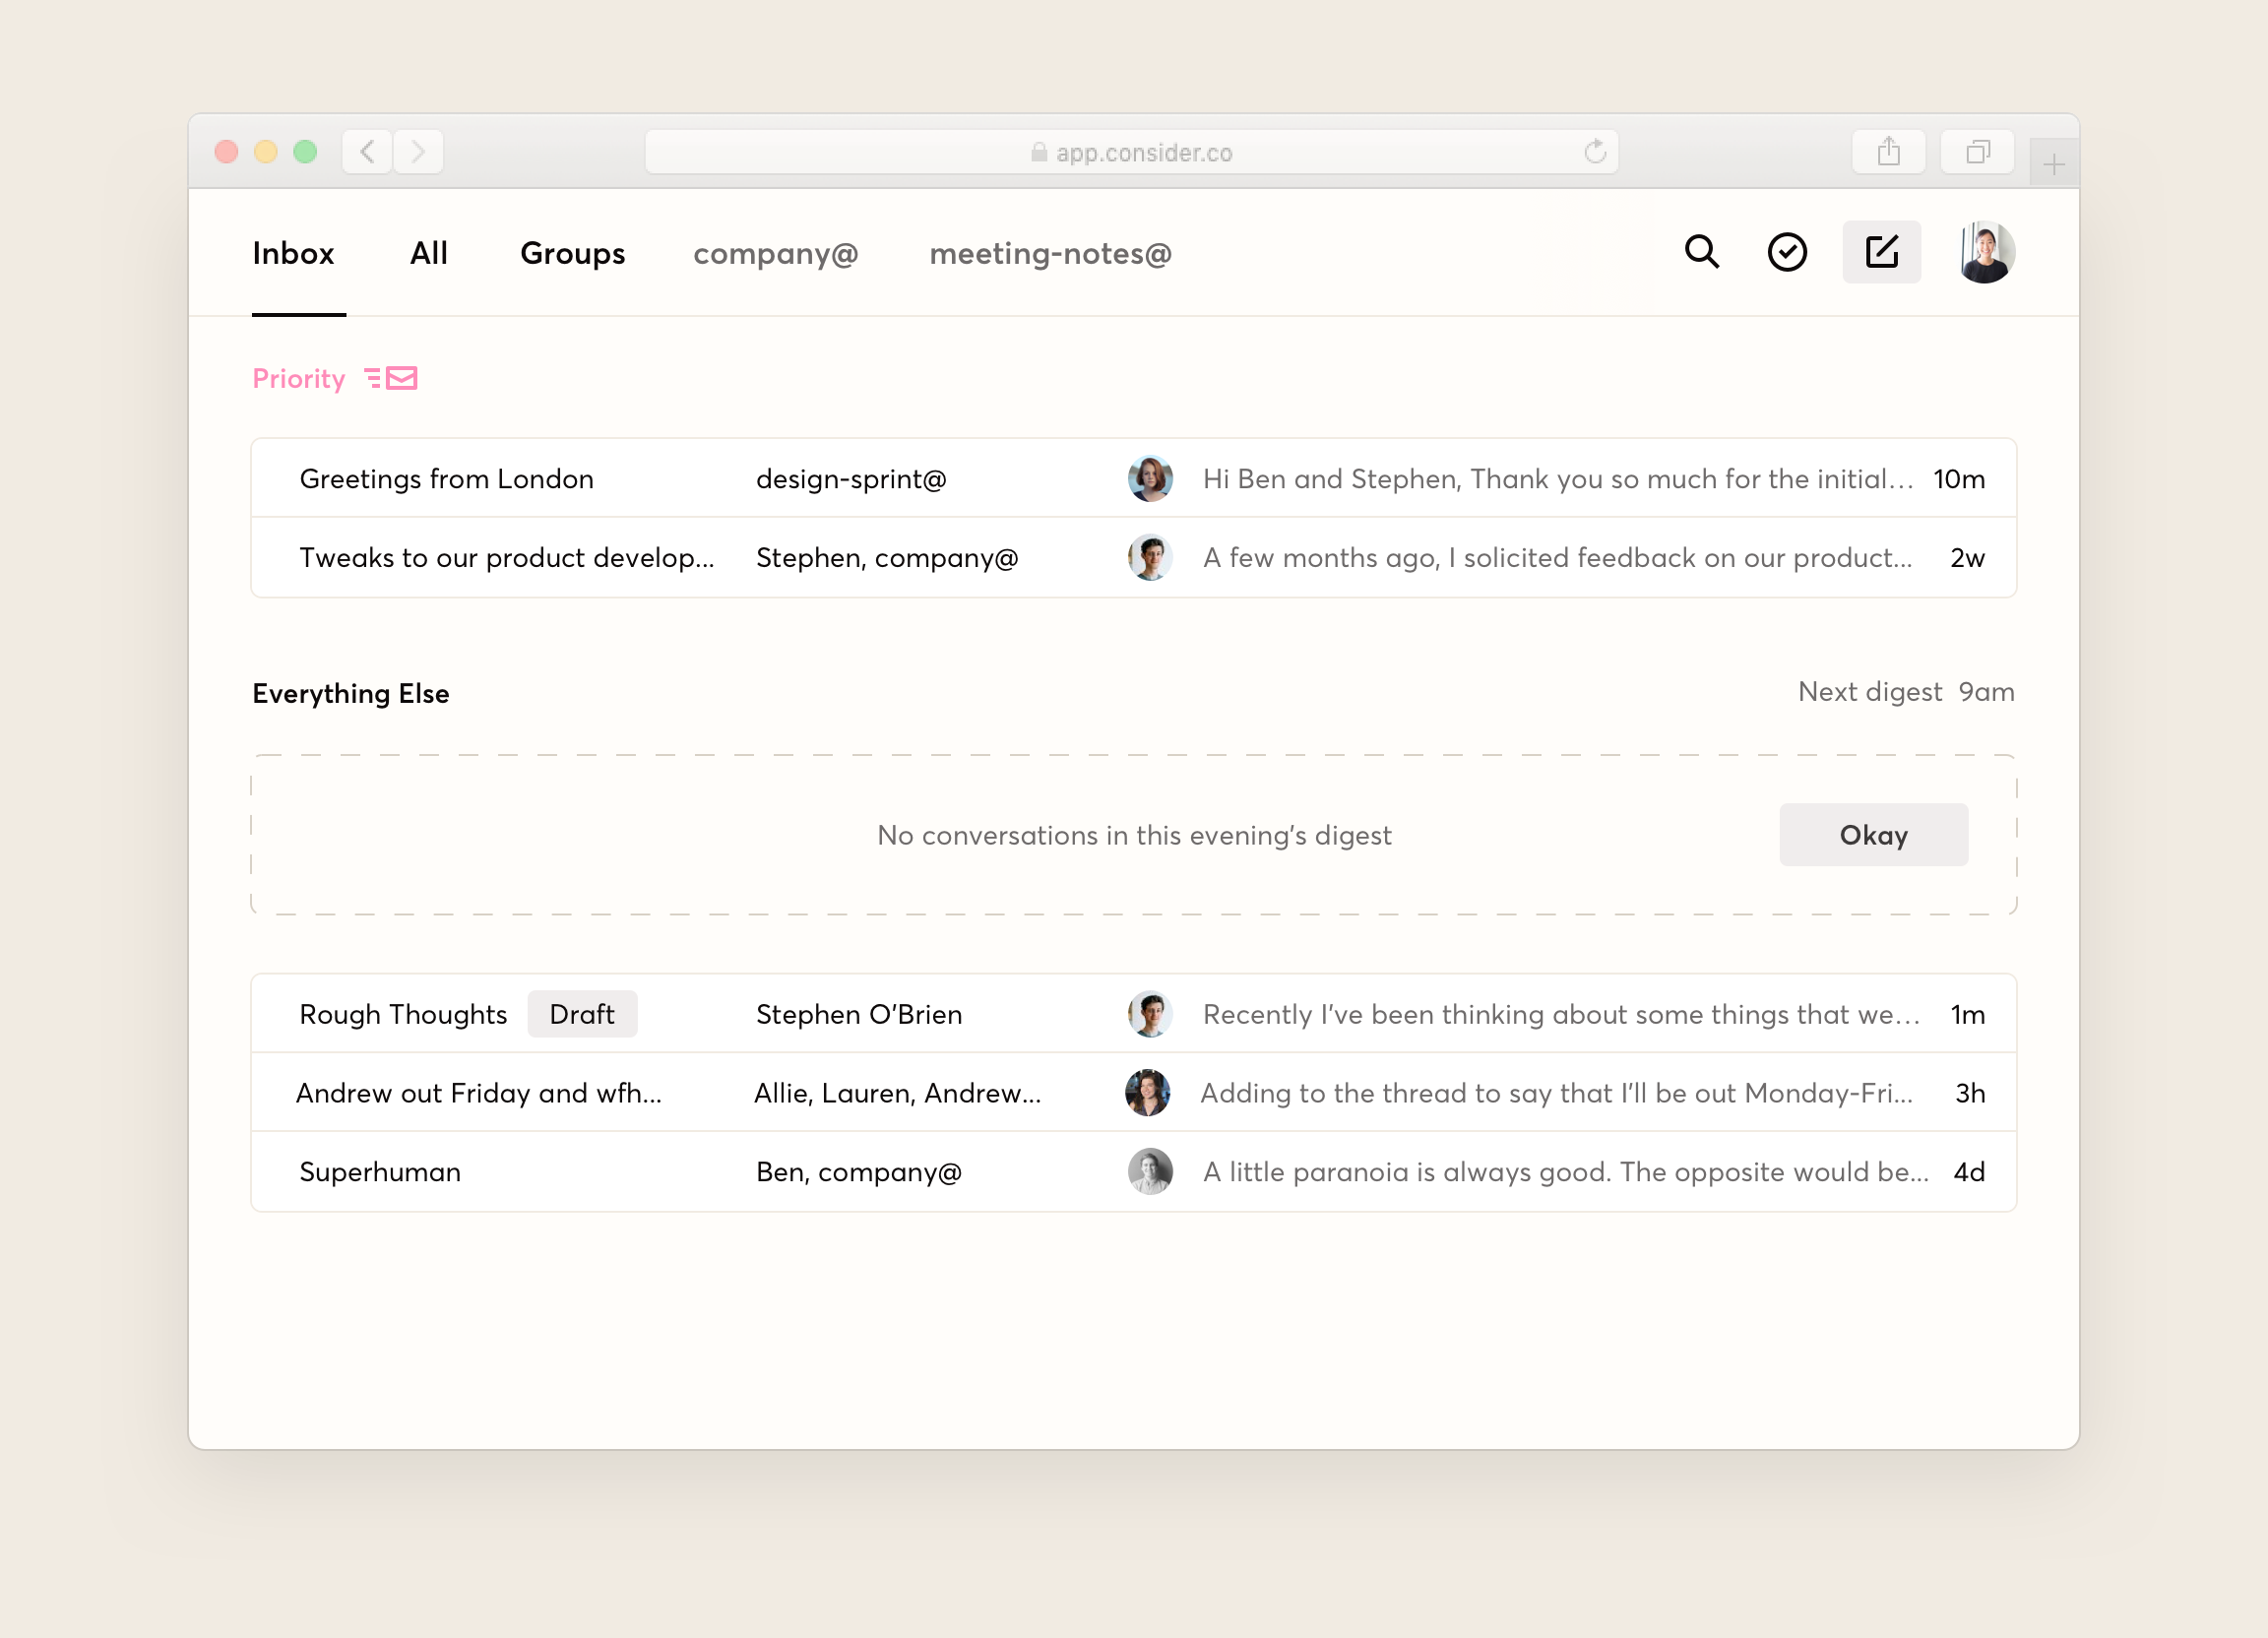The width and height of the screenshot is (2268, 1638).
Task: Show all tabs overview icon
Action: 1977,152
